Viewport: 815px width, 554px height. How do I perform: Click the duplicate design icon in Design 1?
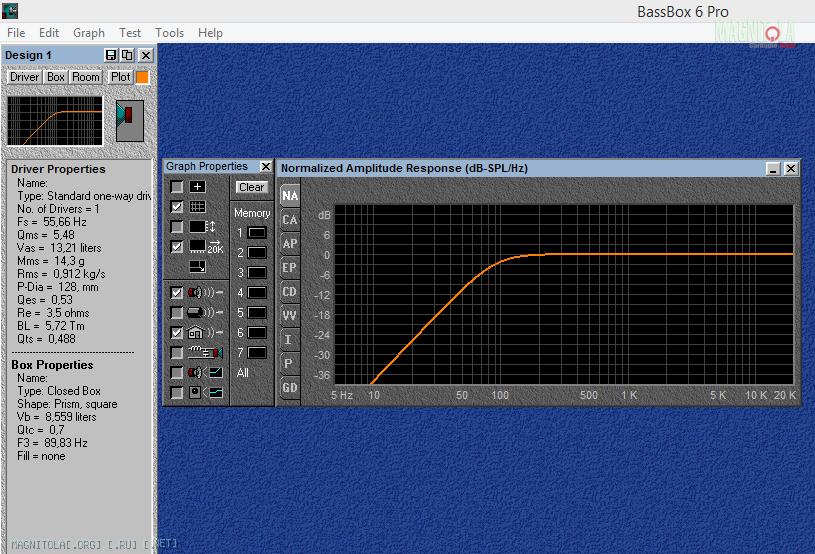pyautogui.click(x=127, y=55)
